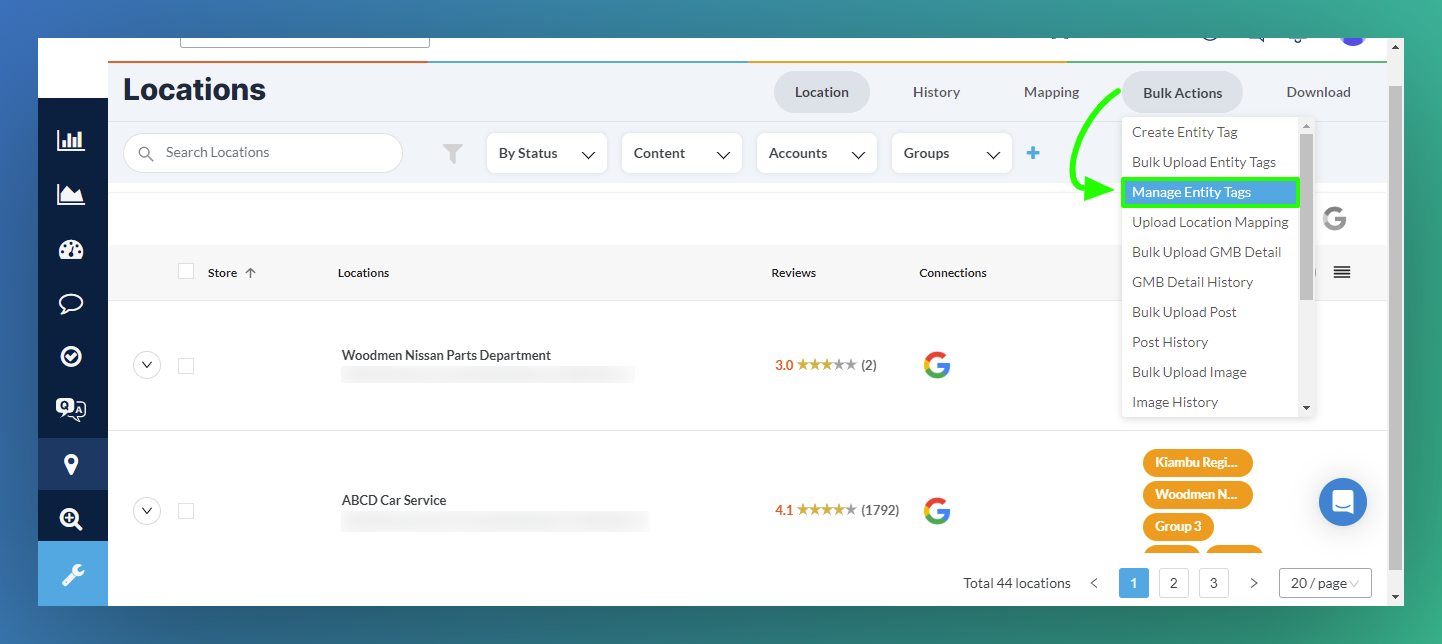Go to page 3
This screenshot has width=1442, height=644.
(1213, 583)
